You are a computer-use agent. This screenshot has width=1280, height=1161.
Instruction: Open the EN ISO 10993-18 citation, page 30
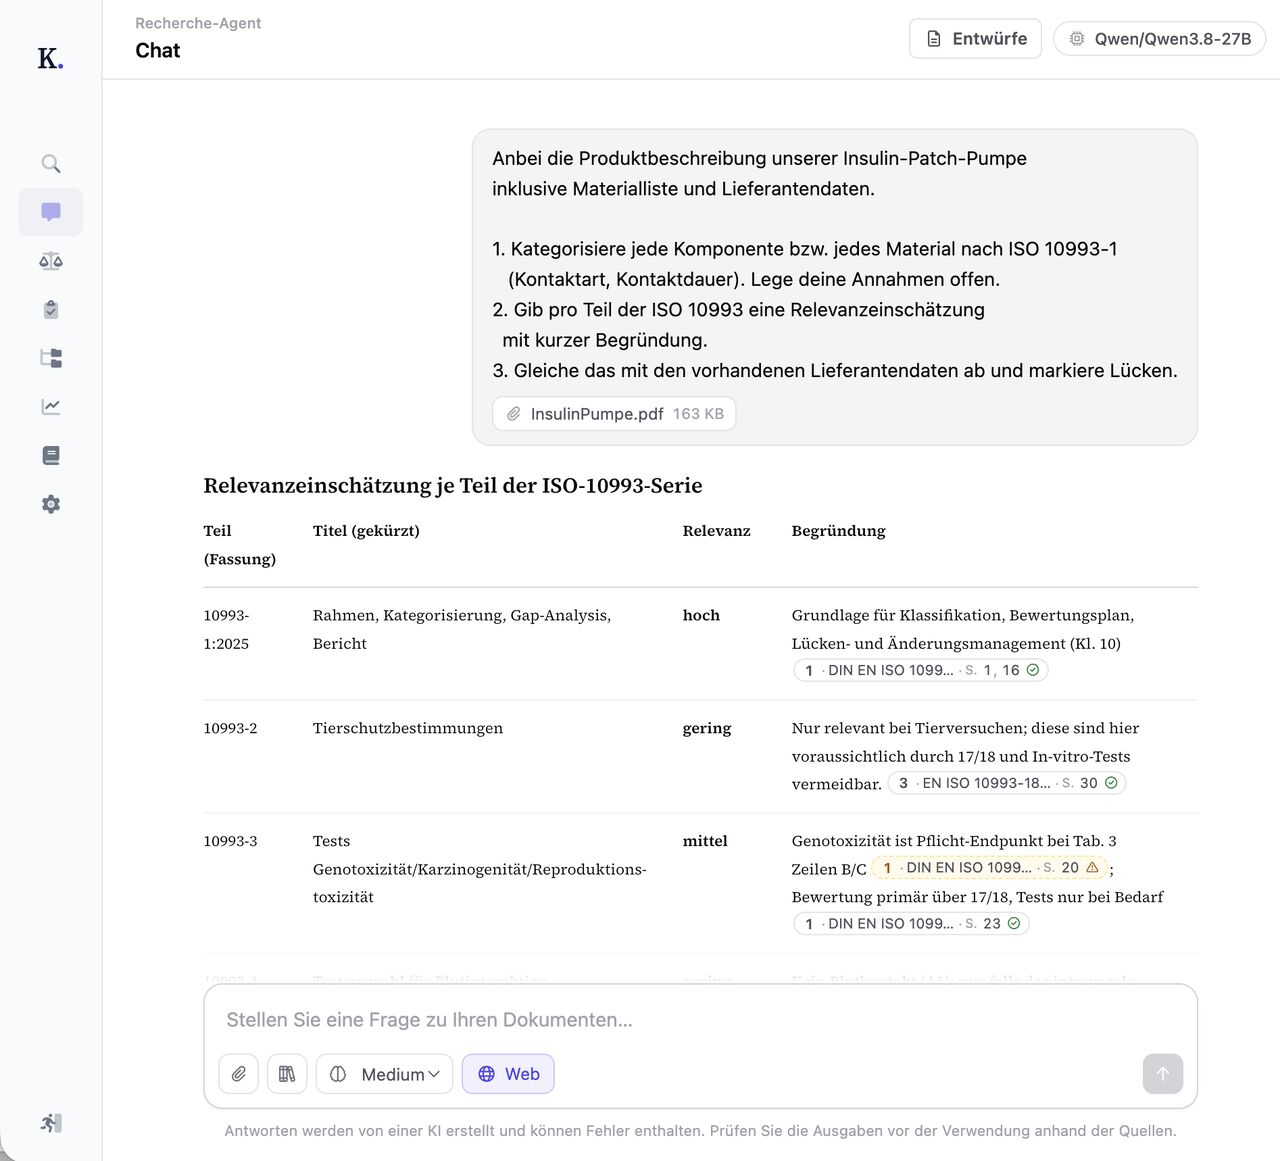[1007, 783]
